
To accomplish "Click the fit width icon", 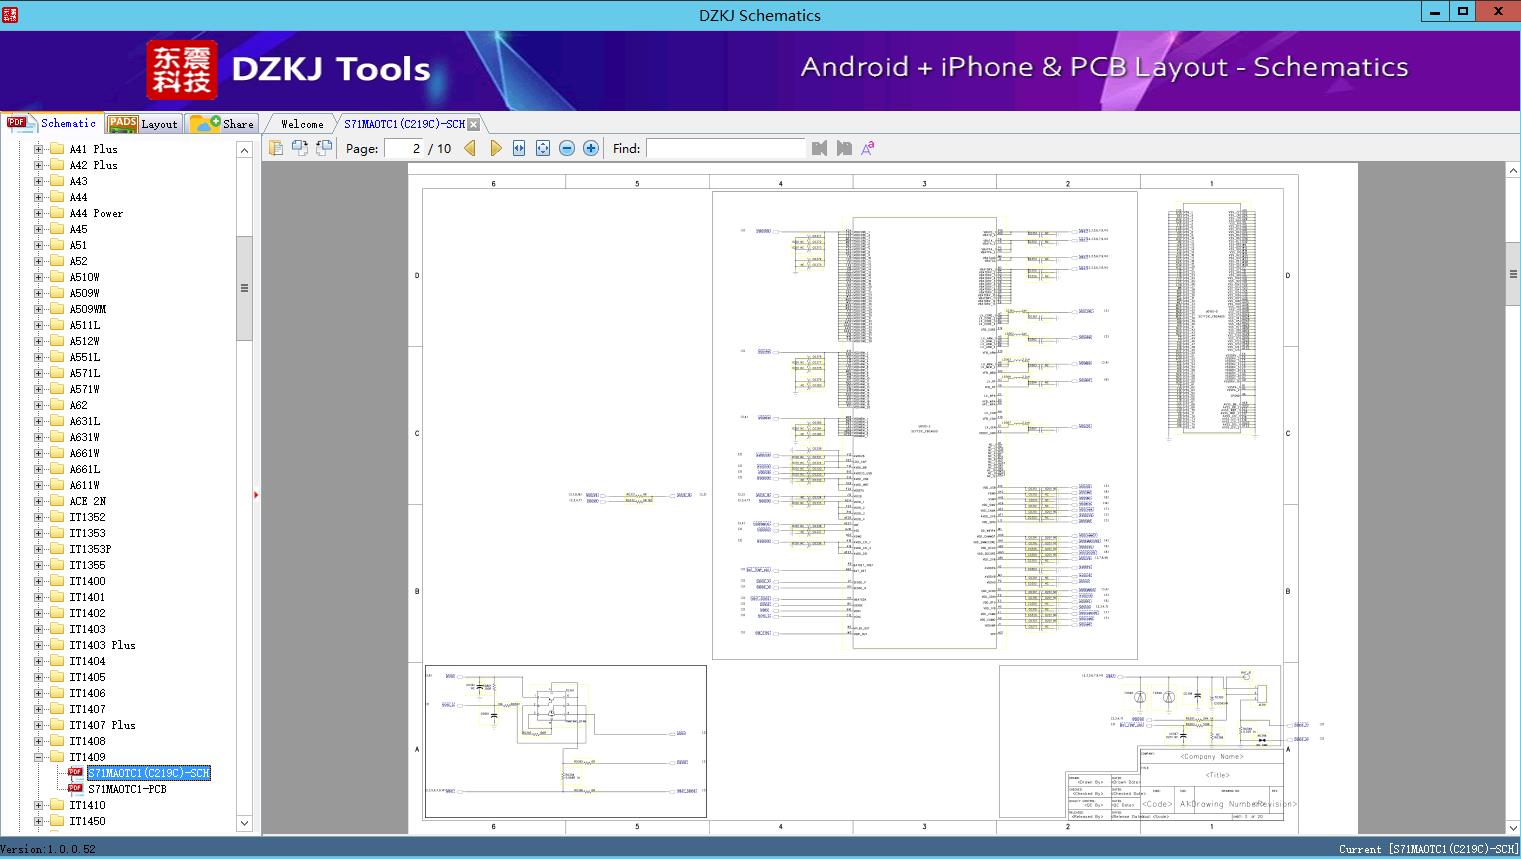I will click(519, 148).
